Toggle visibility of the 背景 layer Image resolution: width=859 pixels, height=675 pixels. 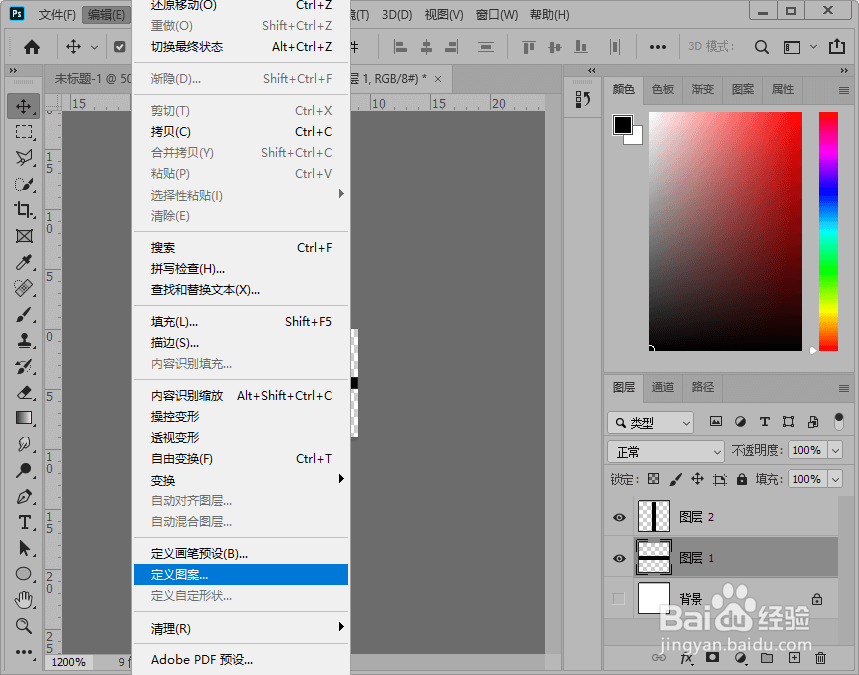[x=620, y=598]
